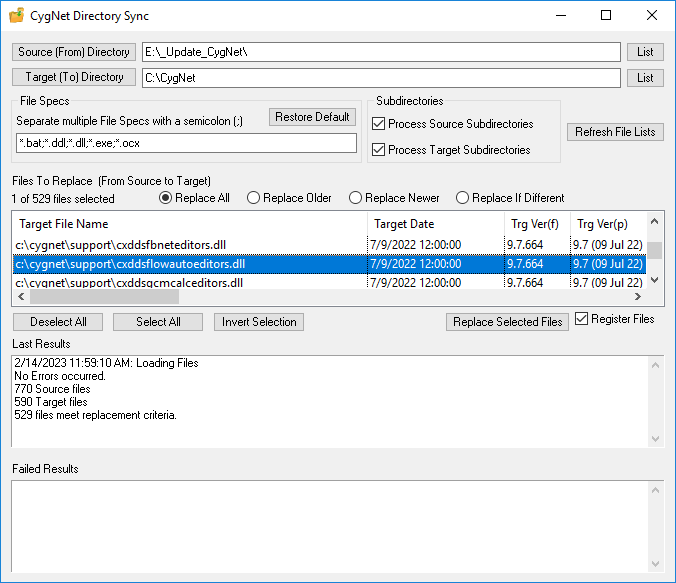This screenshot has height=583, width=676.
Task: Click Replace Selected Files button
Action: point(507,322)
